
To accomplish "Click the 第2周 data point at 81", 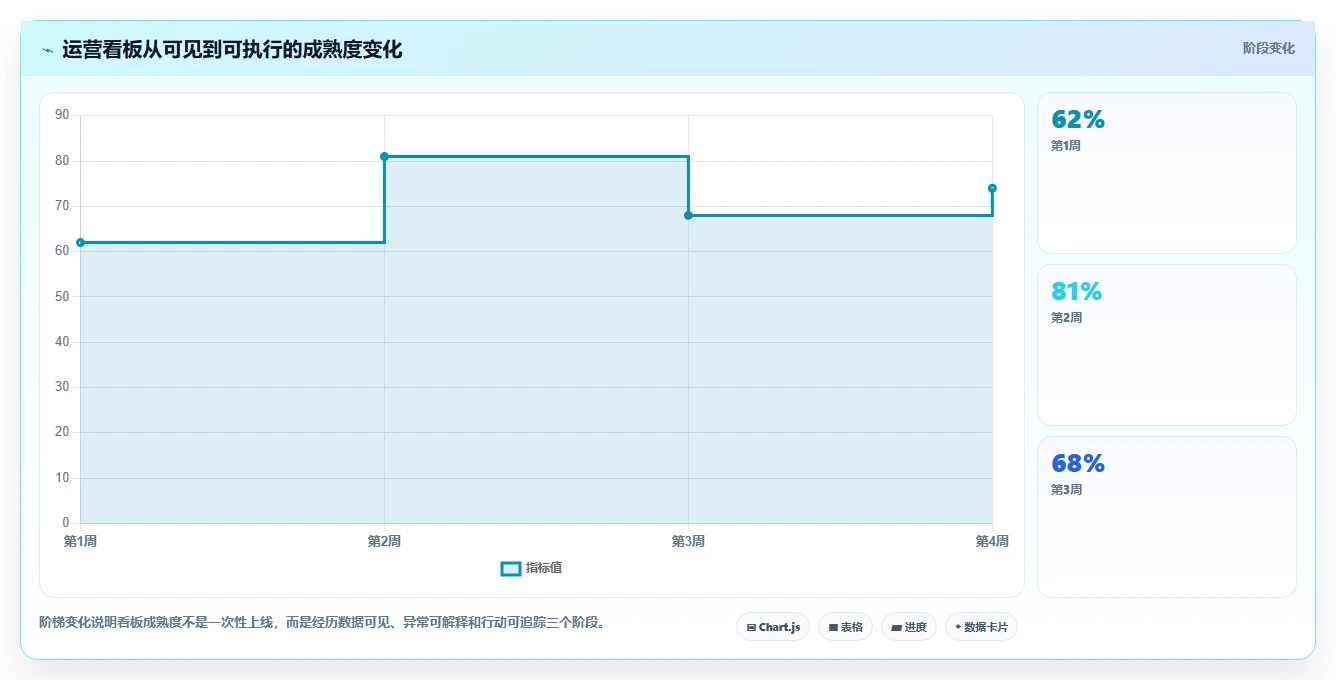I will click(x=384, y=156).
